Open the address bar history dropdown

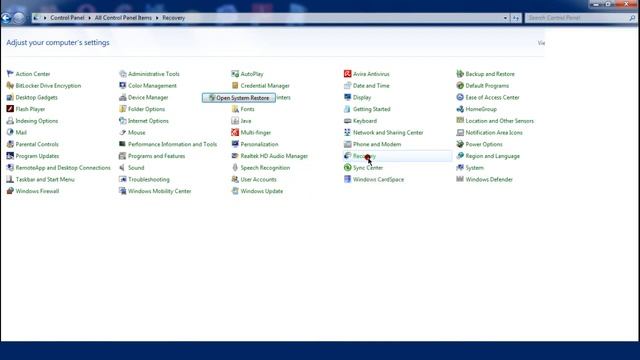pos(505,18)
